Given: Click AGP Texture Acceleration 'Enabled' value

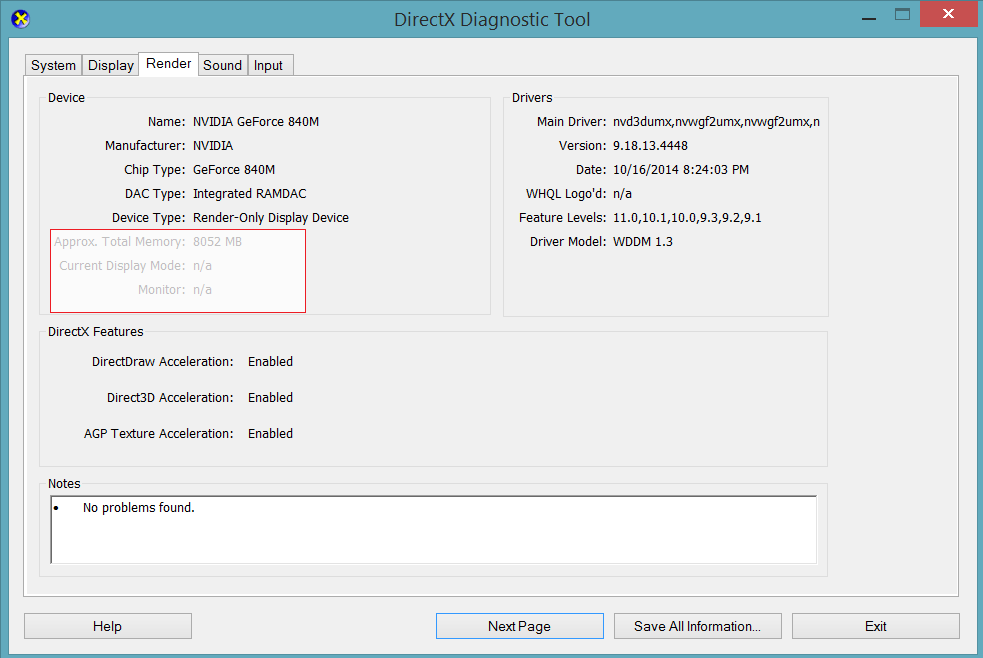Looking at the screenshot, I should coord(270,434).
